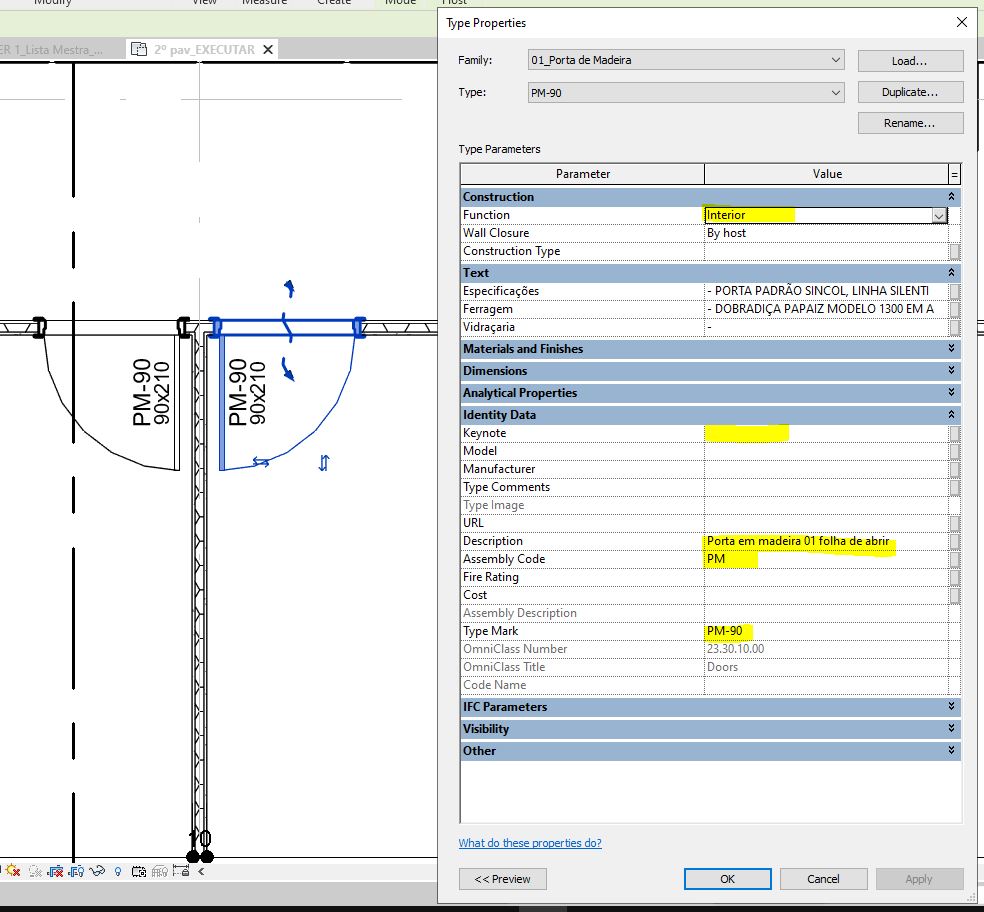Select the left PM-90 90x210 door tag
Screen dimensions: 984x912
[x=151, y=392]
